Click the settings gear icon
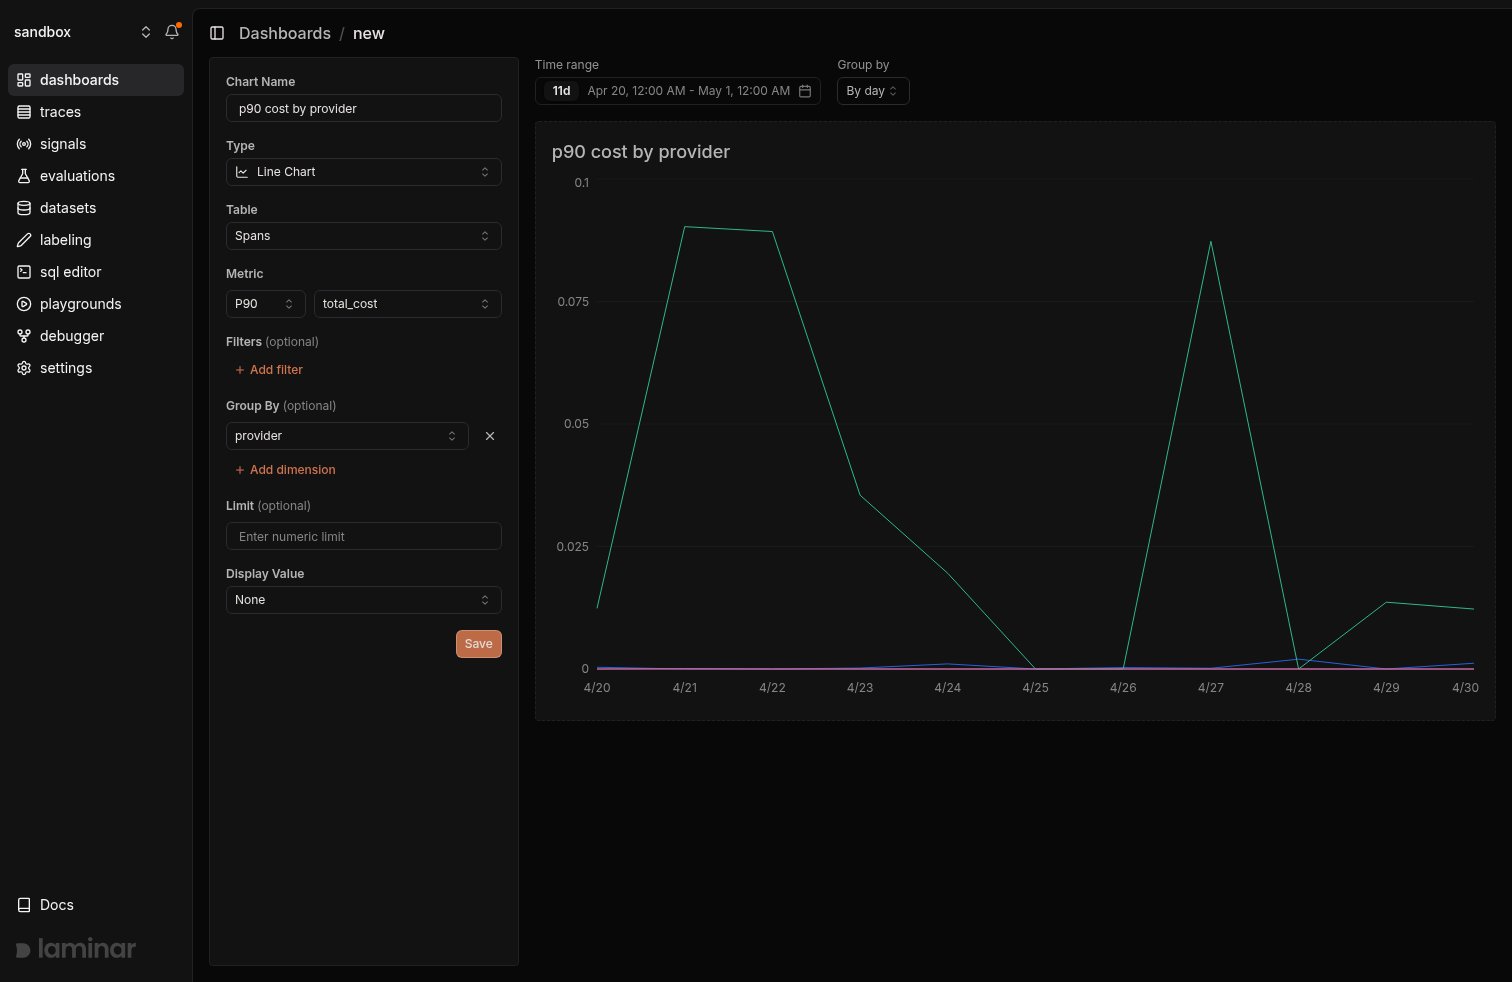The width and height of the screenshot is (1512, 982). click(24, 368)
